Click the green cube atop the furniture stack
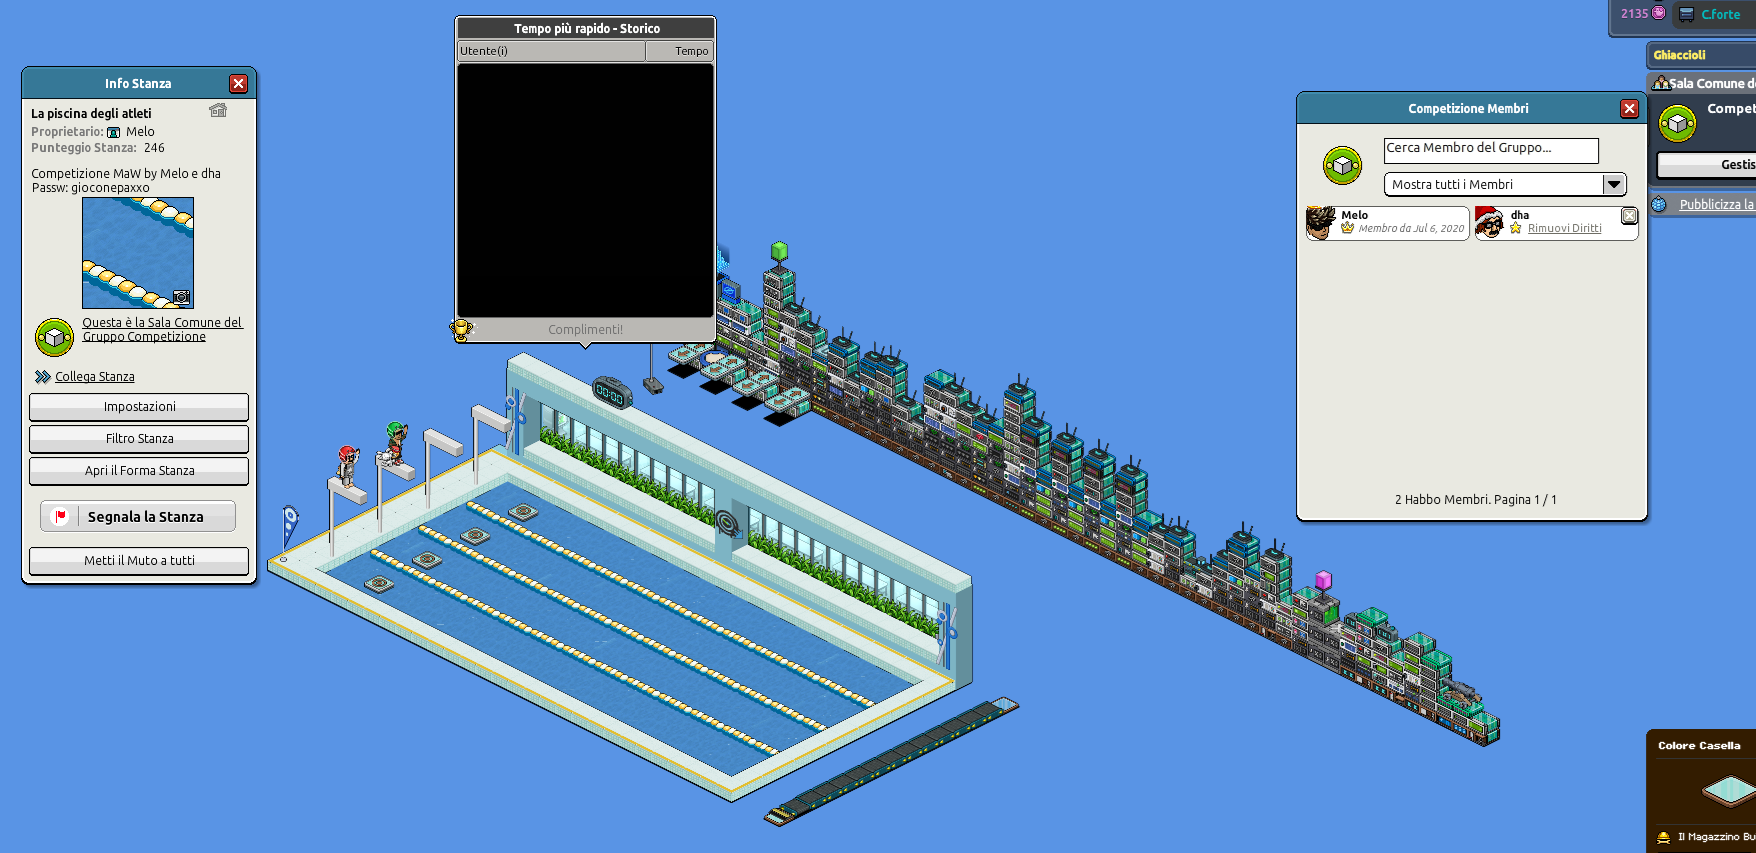The height and width of the screenshot is (853, 1756). tap(779, 251)
